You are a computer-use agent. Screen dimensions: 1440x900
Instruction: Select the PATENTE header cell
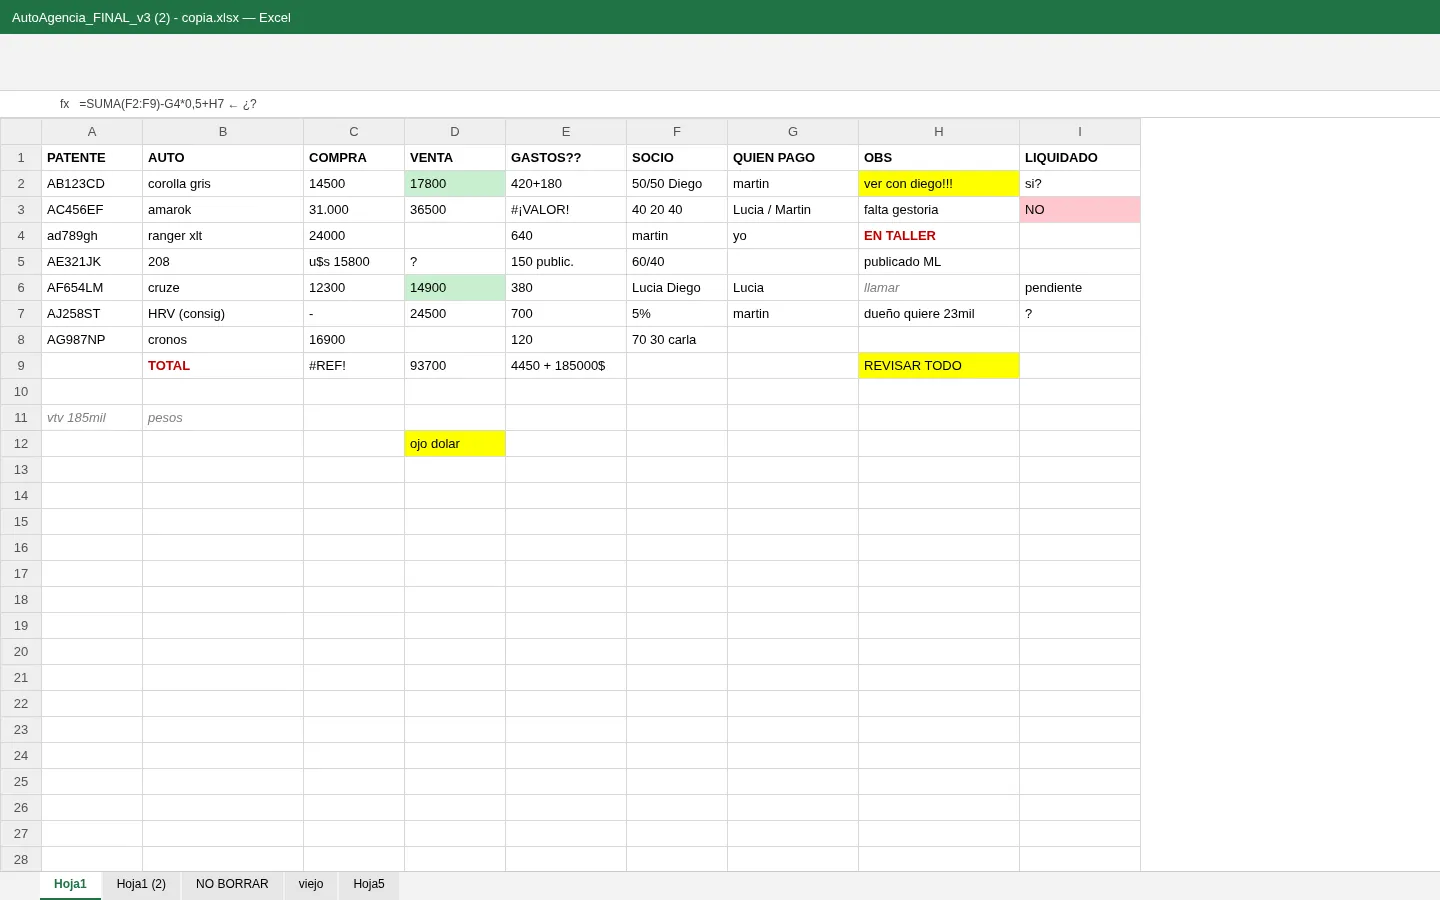click(92, 158)
